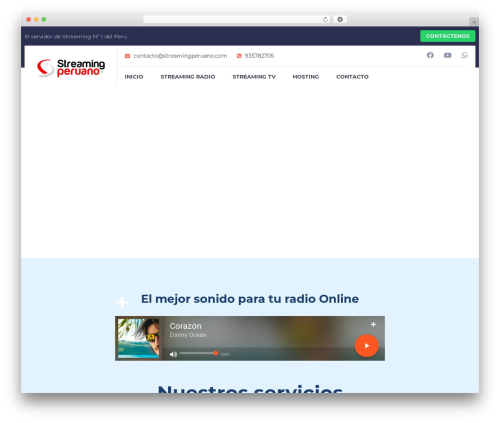Minimize the browser window yellow button

pos(36,20)
